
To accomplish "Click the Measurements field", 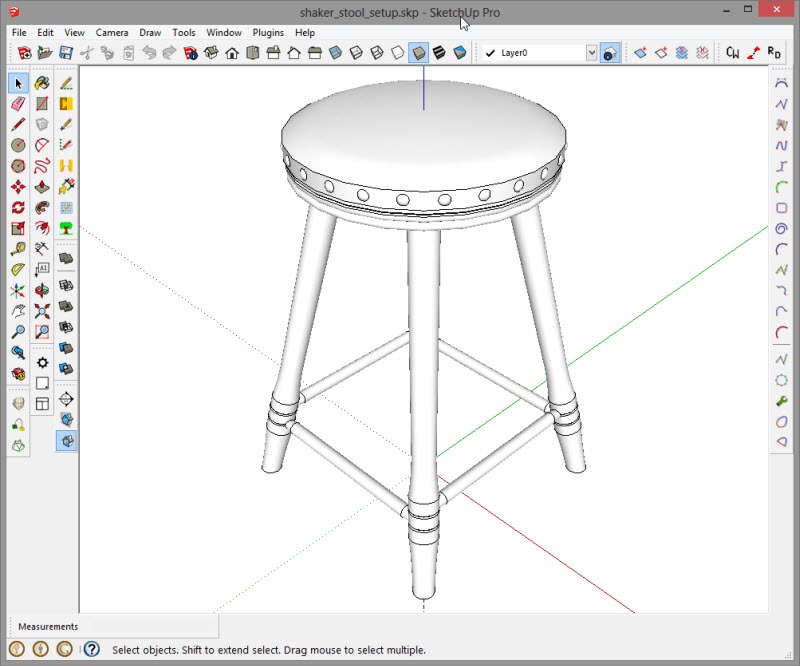I will point(47,627).
